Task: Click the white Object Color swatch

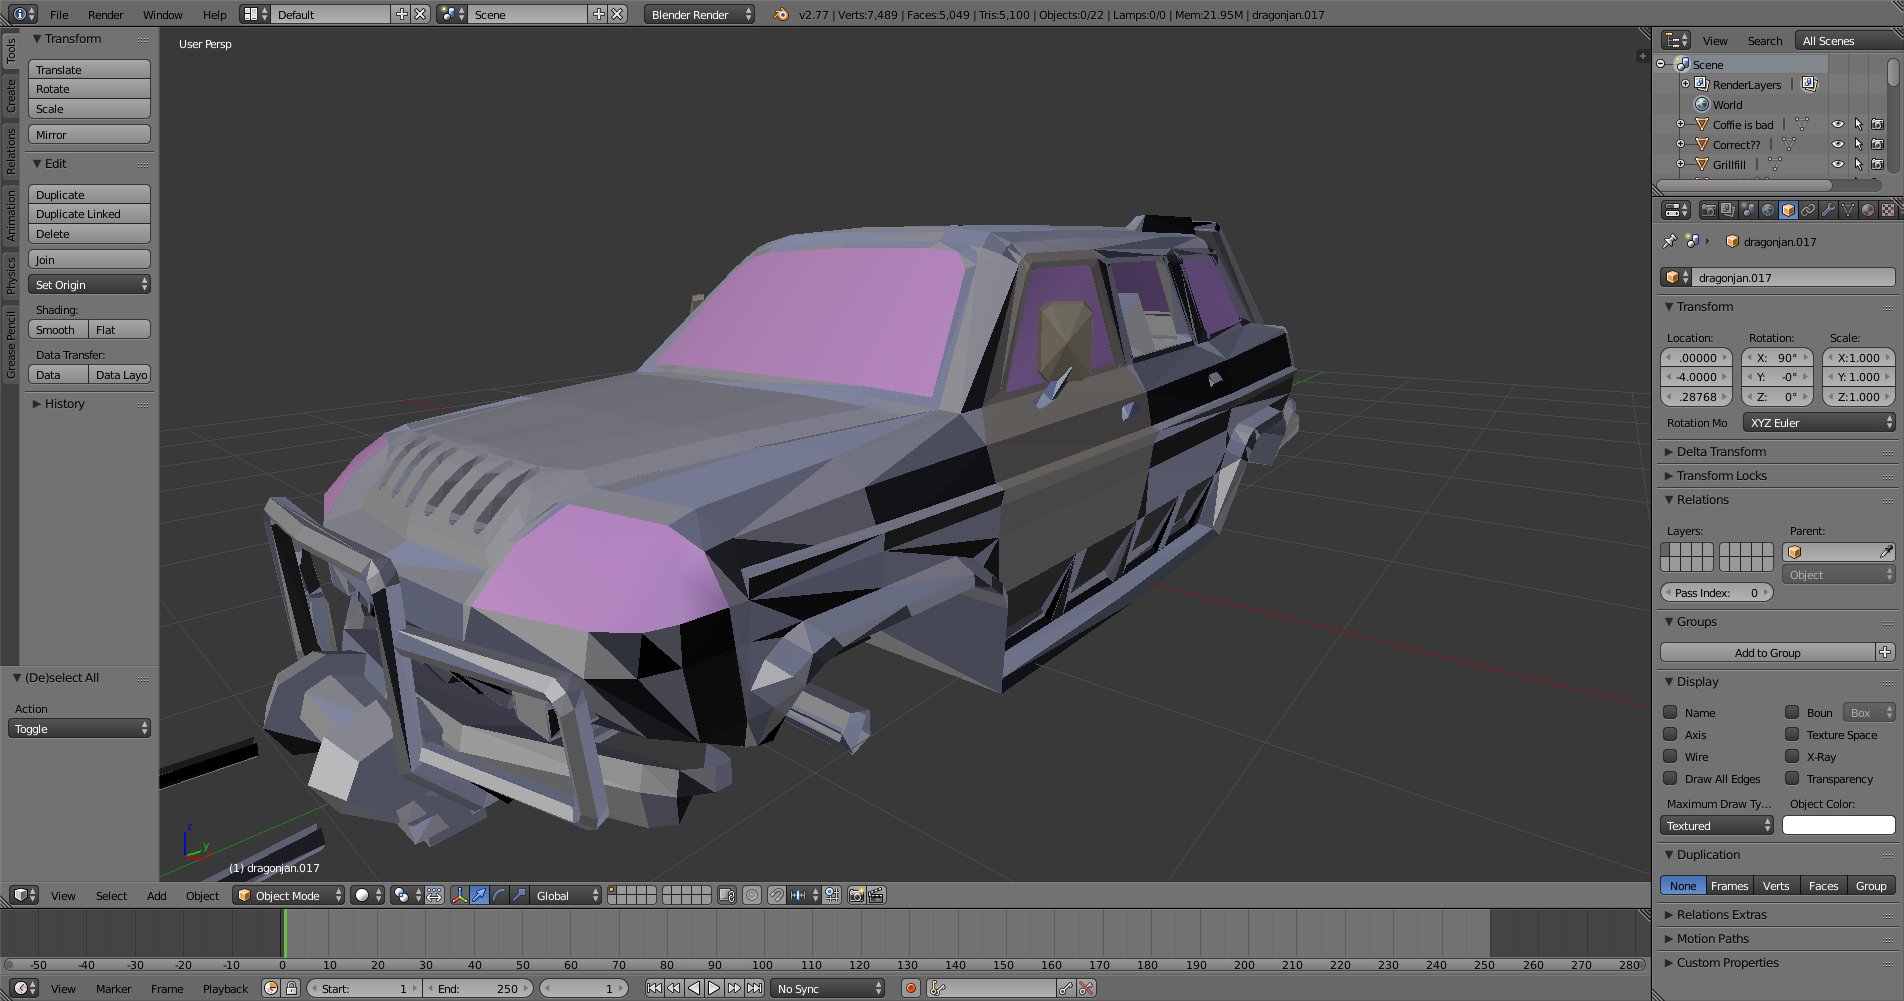Action: tap(1838, 826)
